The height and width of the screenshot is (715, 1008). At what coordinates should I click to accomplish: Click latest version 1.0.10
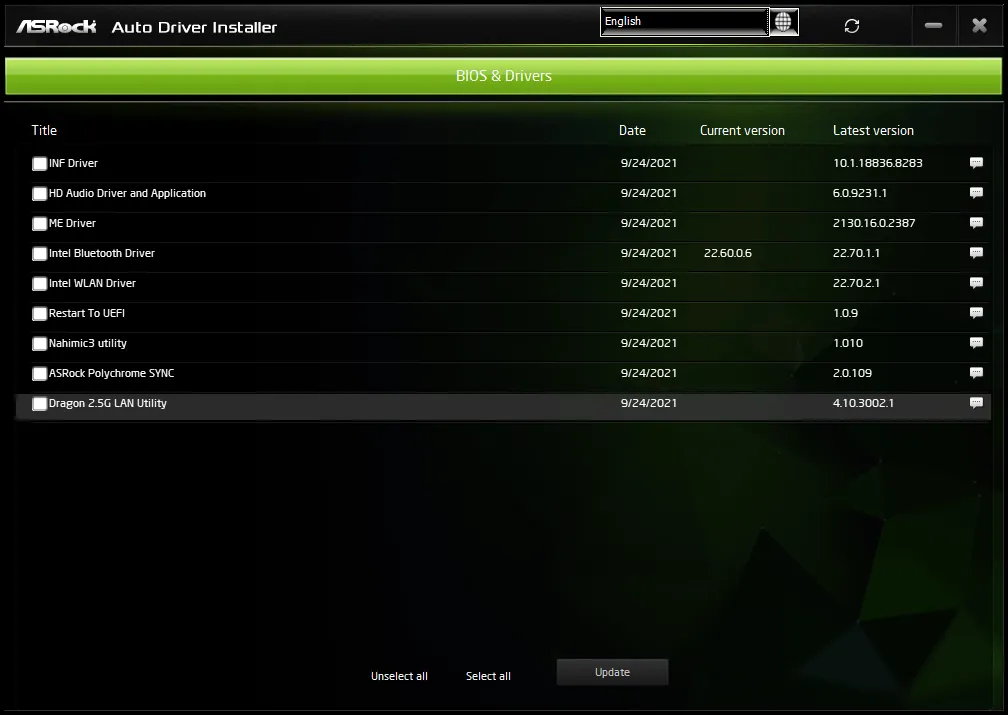848,343
